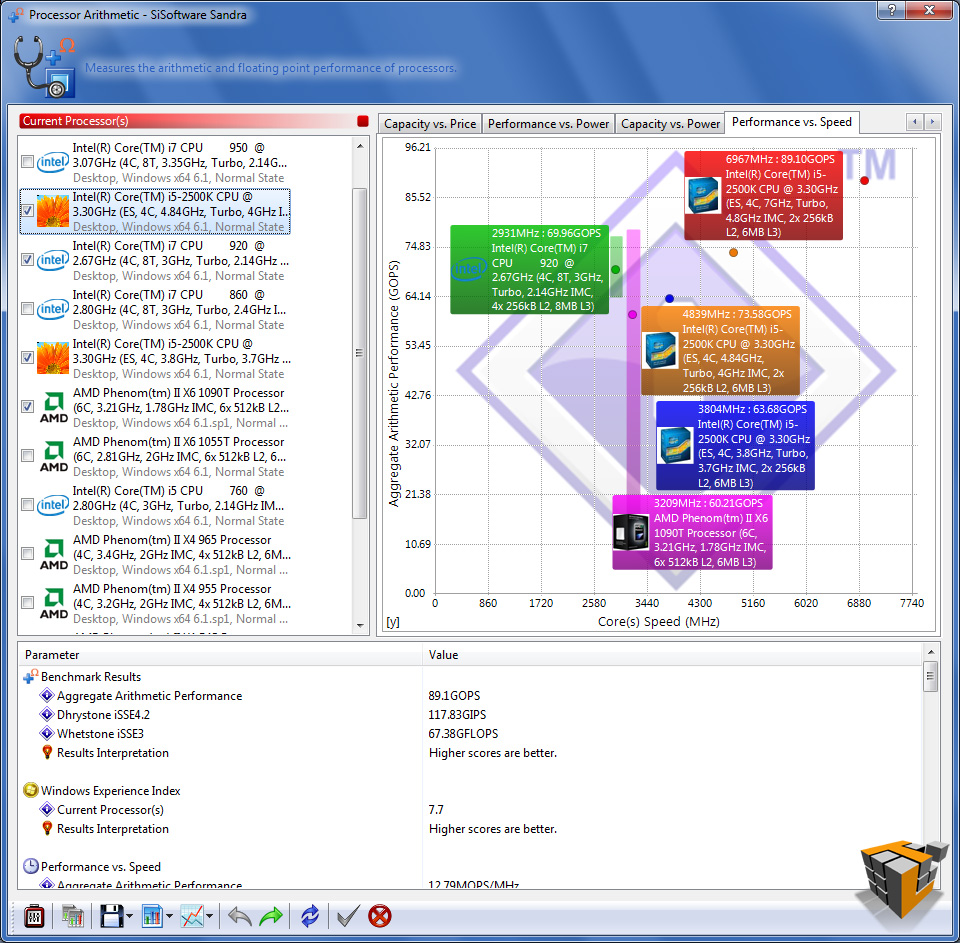Enable the Core i7 950 checkbox

click(x=27, y=162)
